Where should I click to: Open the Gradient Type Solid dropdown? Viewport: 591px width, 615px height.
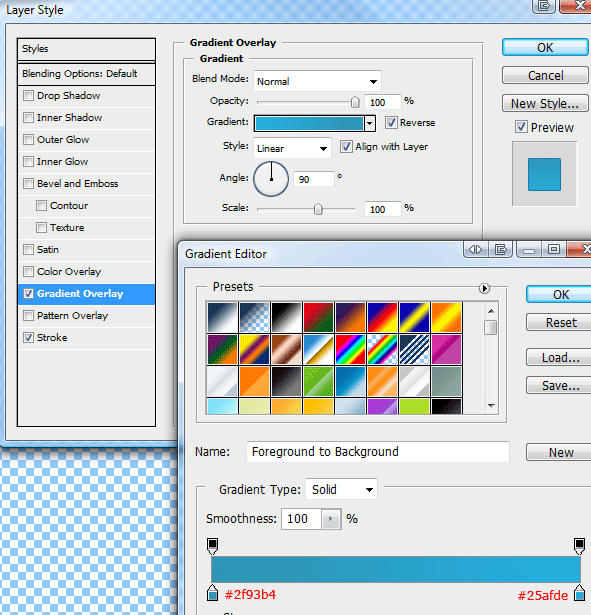pyautogui.click(x=341, y=489)
